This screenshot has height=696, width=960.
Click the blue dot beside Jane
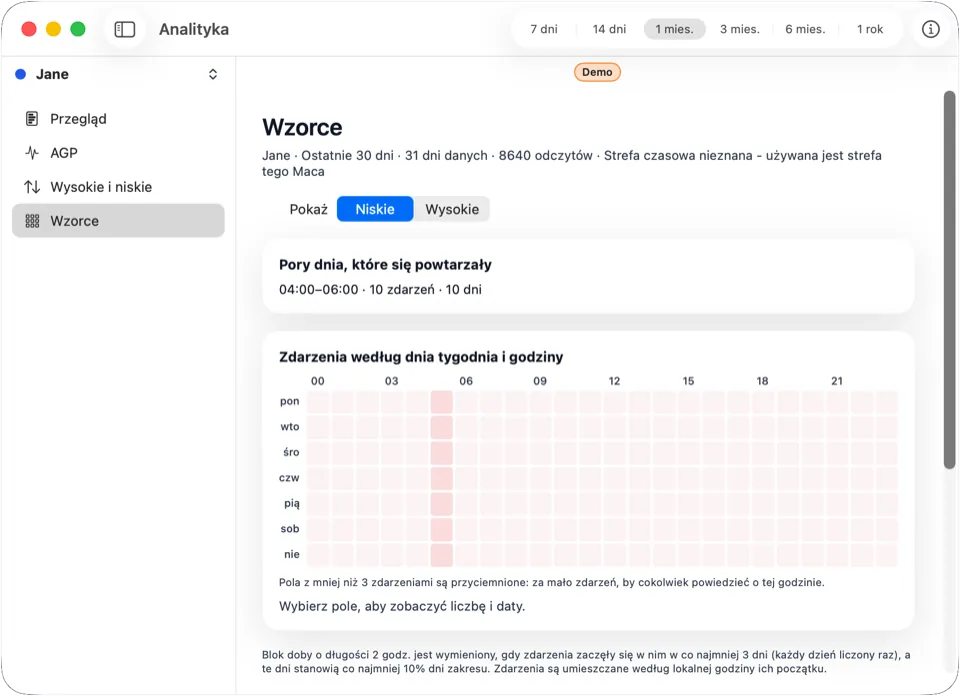20,74
